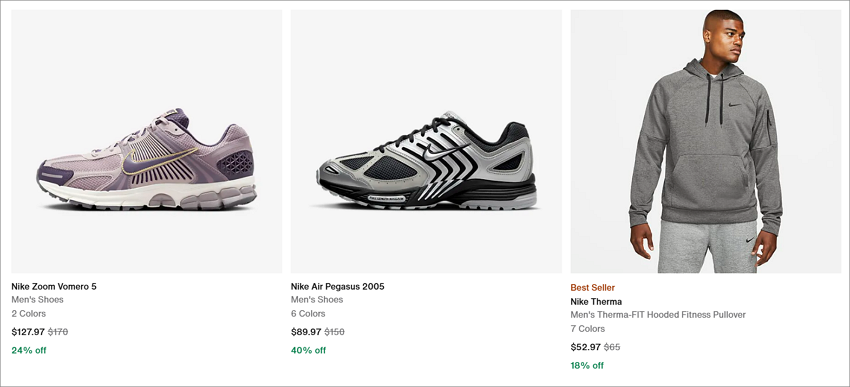850x387 pixels.
Task: Click Men's Shoes under Zoom Vomero 5
Action: point(37,299)
